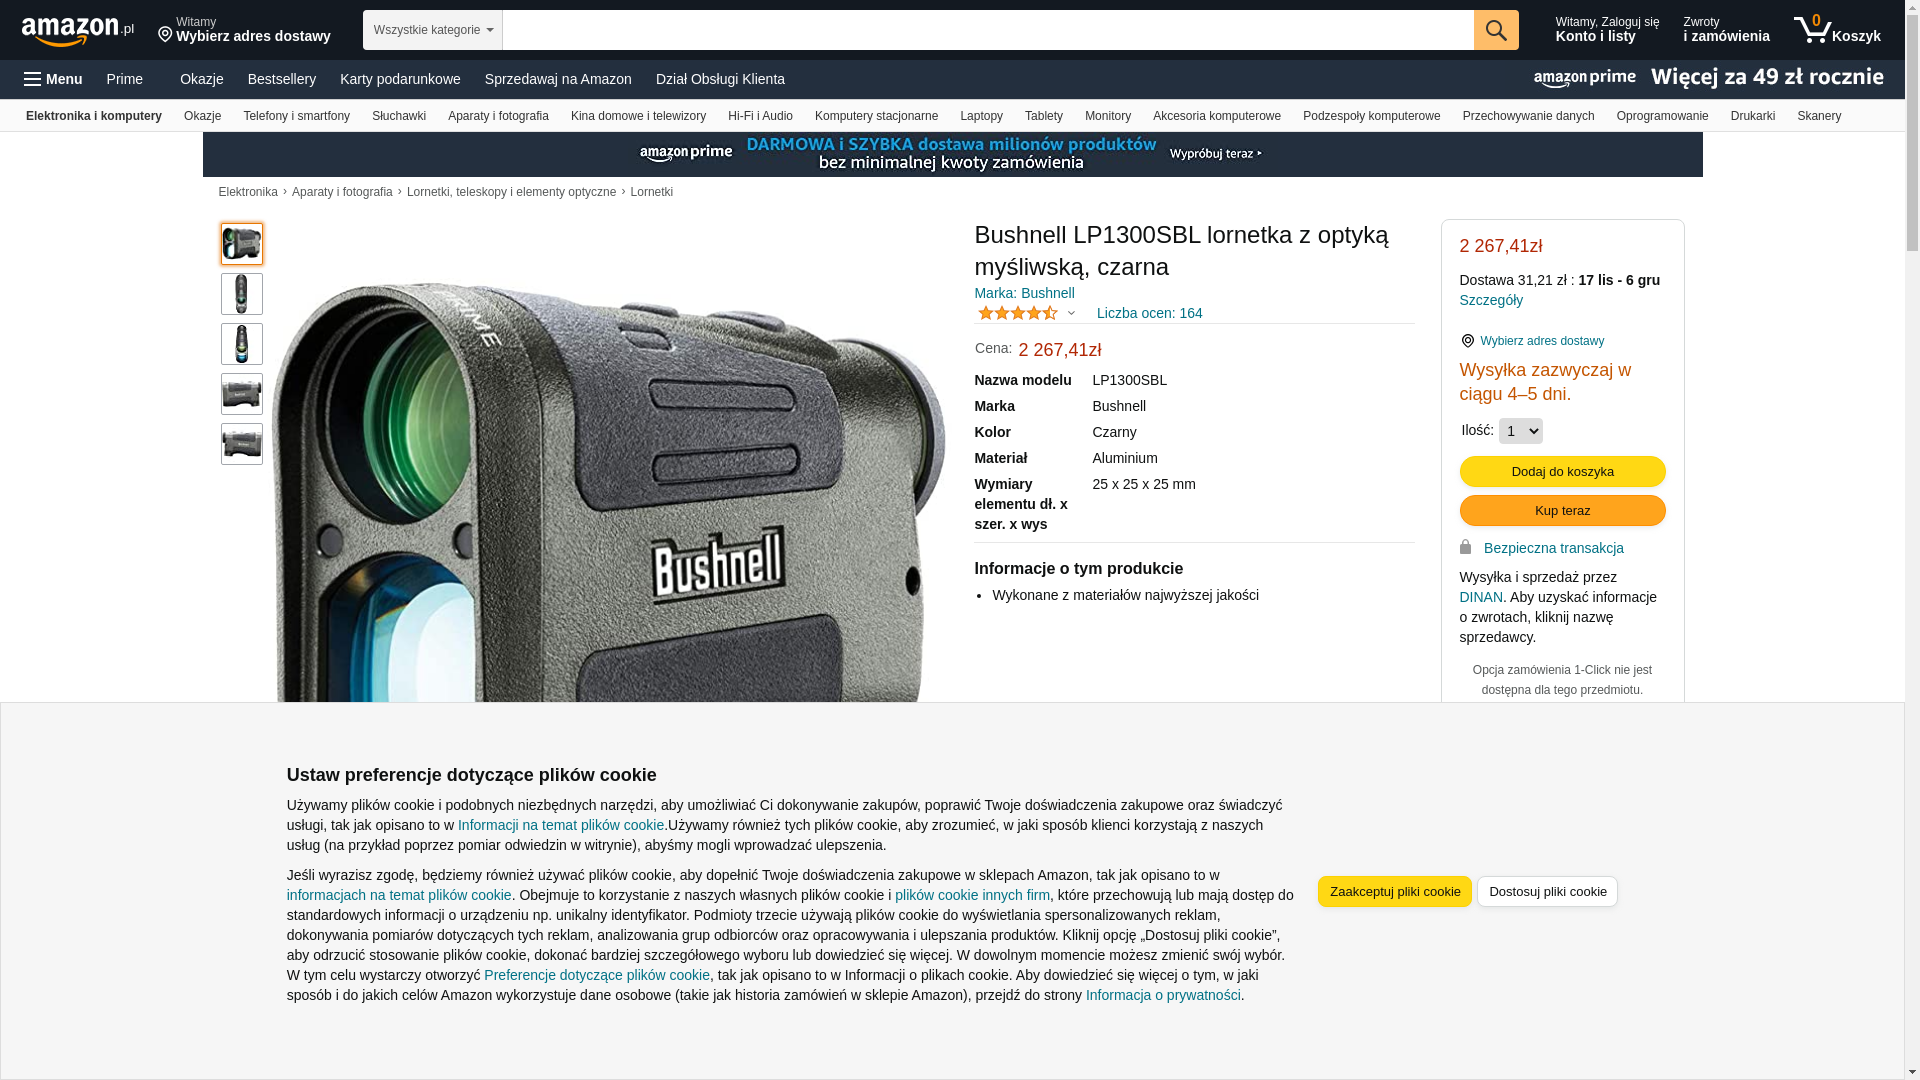Click the Bezpieczna transakcja lock link
The image size is (1920, 1080).
coord(1553,548)
